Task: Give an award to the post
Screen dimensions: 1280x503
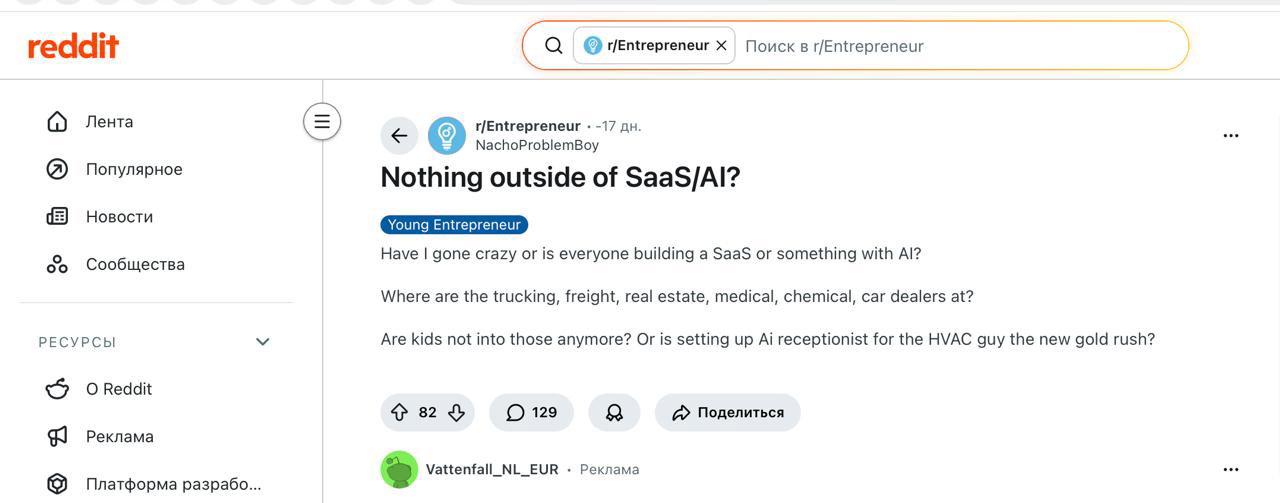Action: coord(614,412)
